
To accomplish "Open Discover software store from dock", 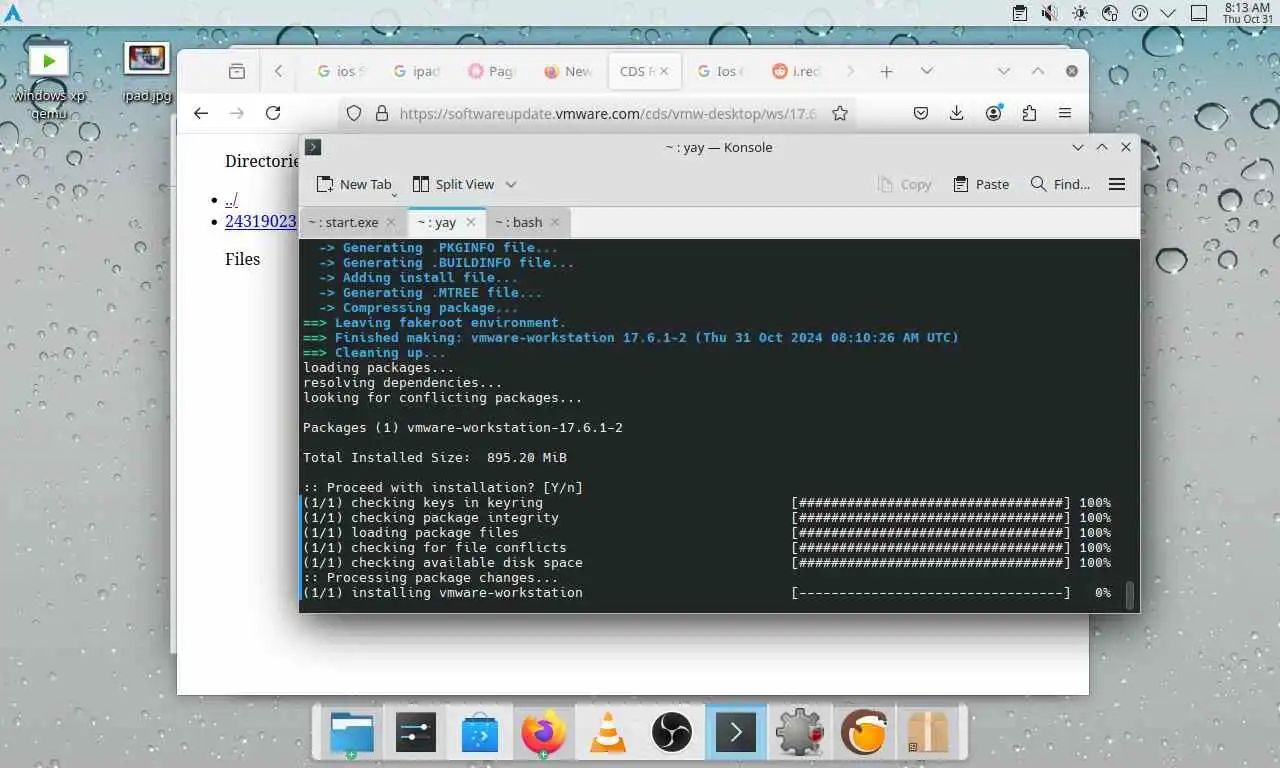I will point(480,733).
